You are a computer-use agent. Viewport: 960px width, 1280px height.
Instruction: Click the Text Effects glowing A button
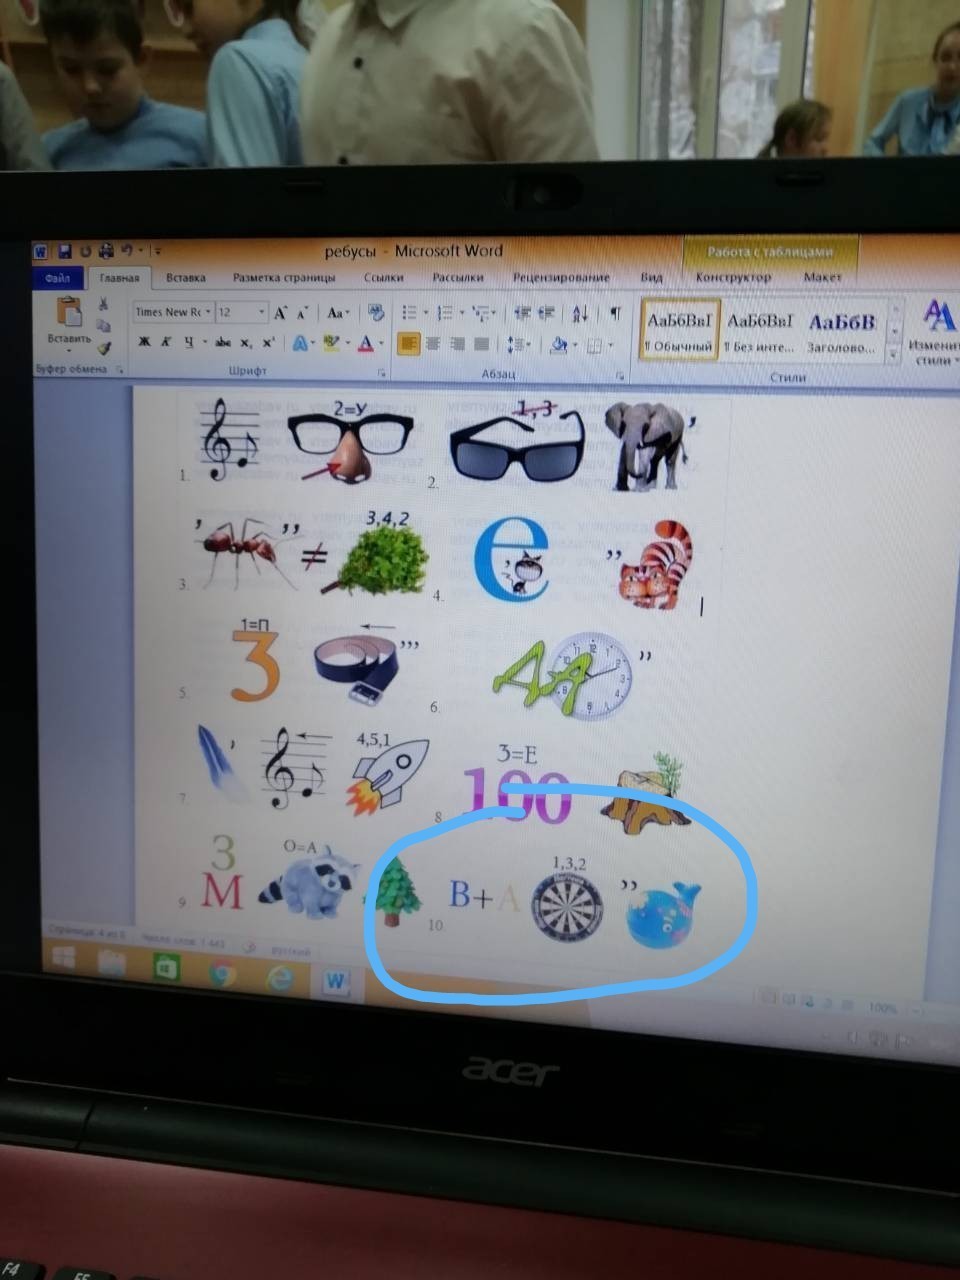(300, 343)
